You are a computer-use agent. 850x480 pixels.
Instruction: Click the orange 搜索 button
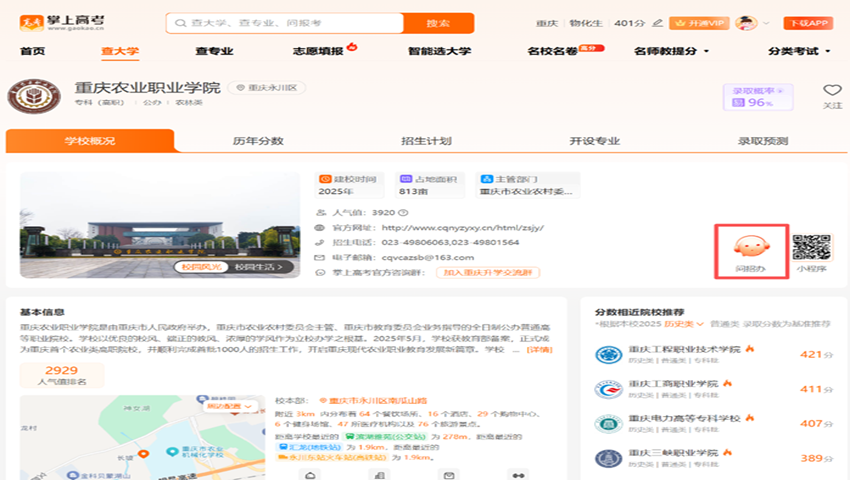click(438, 23)
